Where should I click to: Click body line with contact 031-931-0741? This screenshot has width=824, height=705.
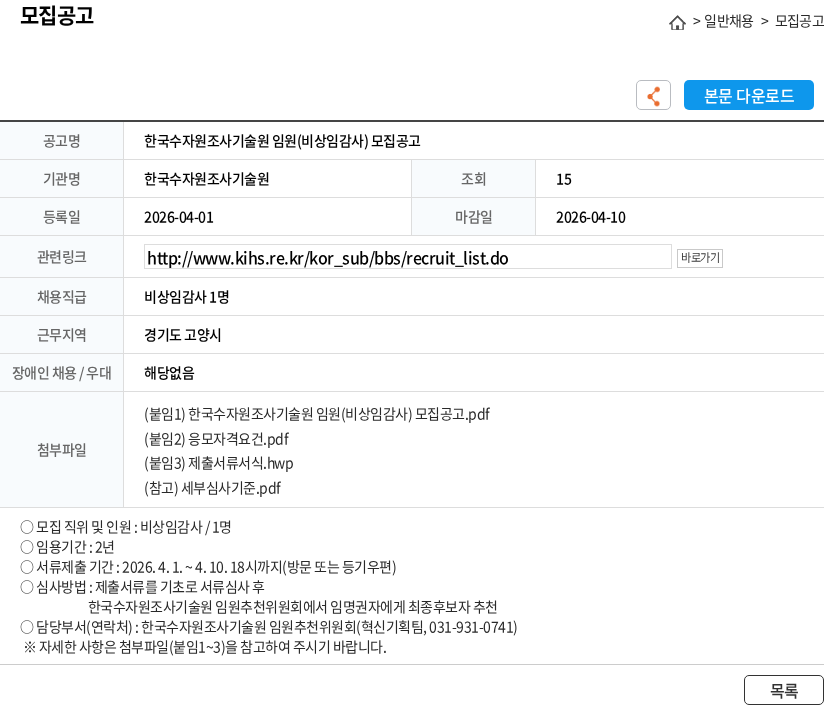coord(269,627)
